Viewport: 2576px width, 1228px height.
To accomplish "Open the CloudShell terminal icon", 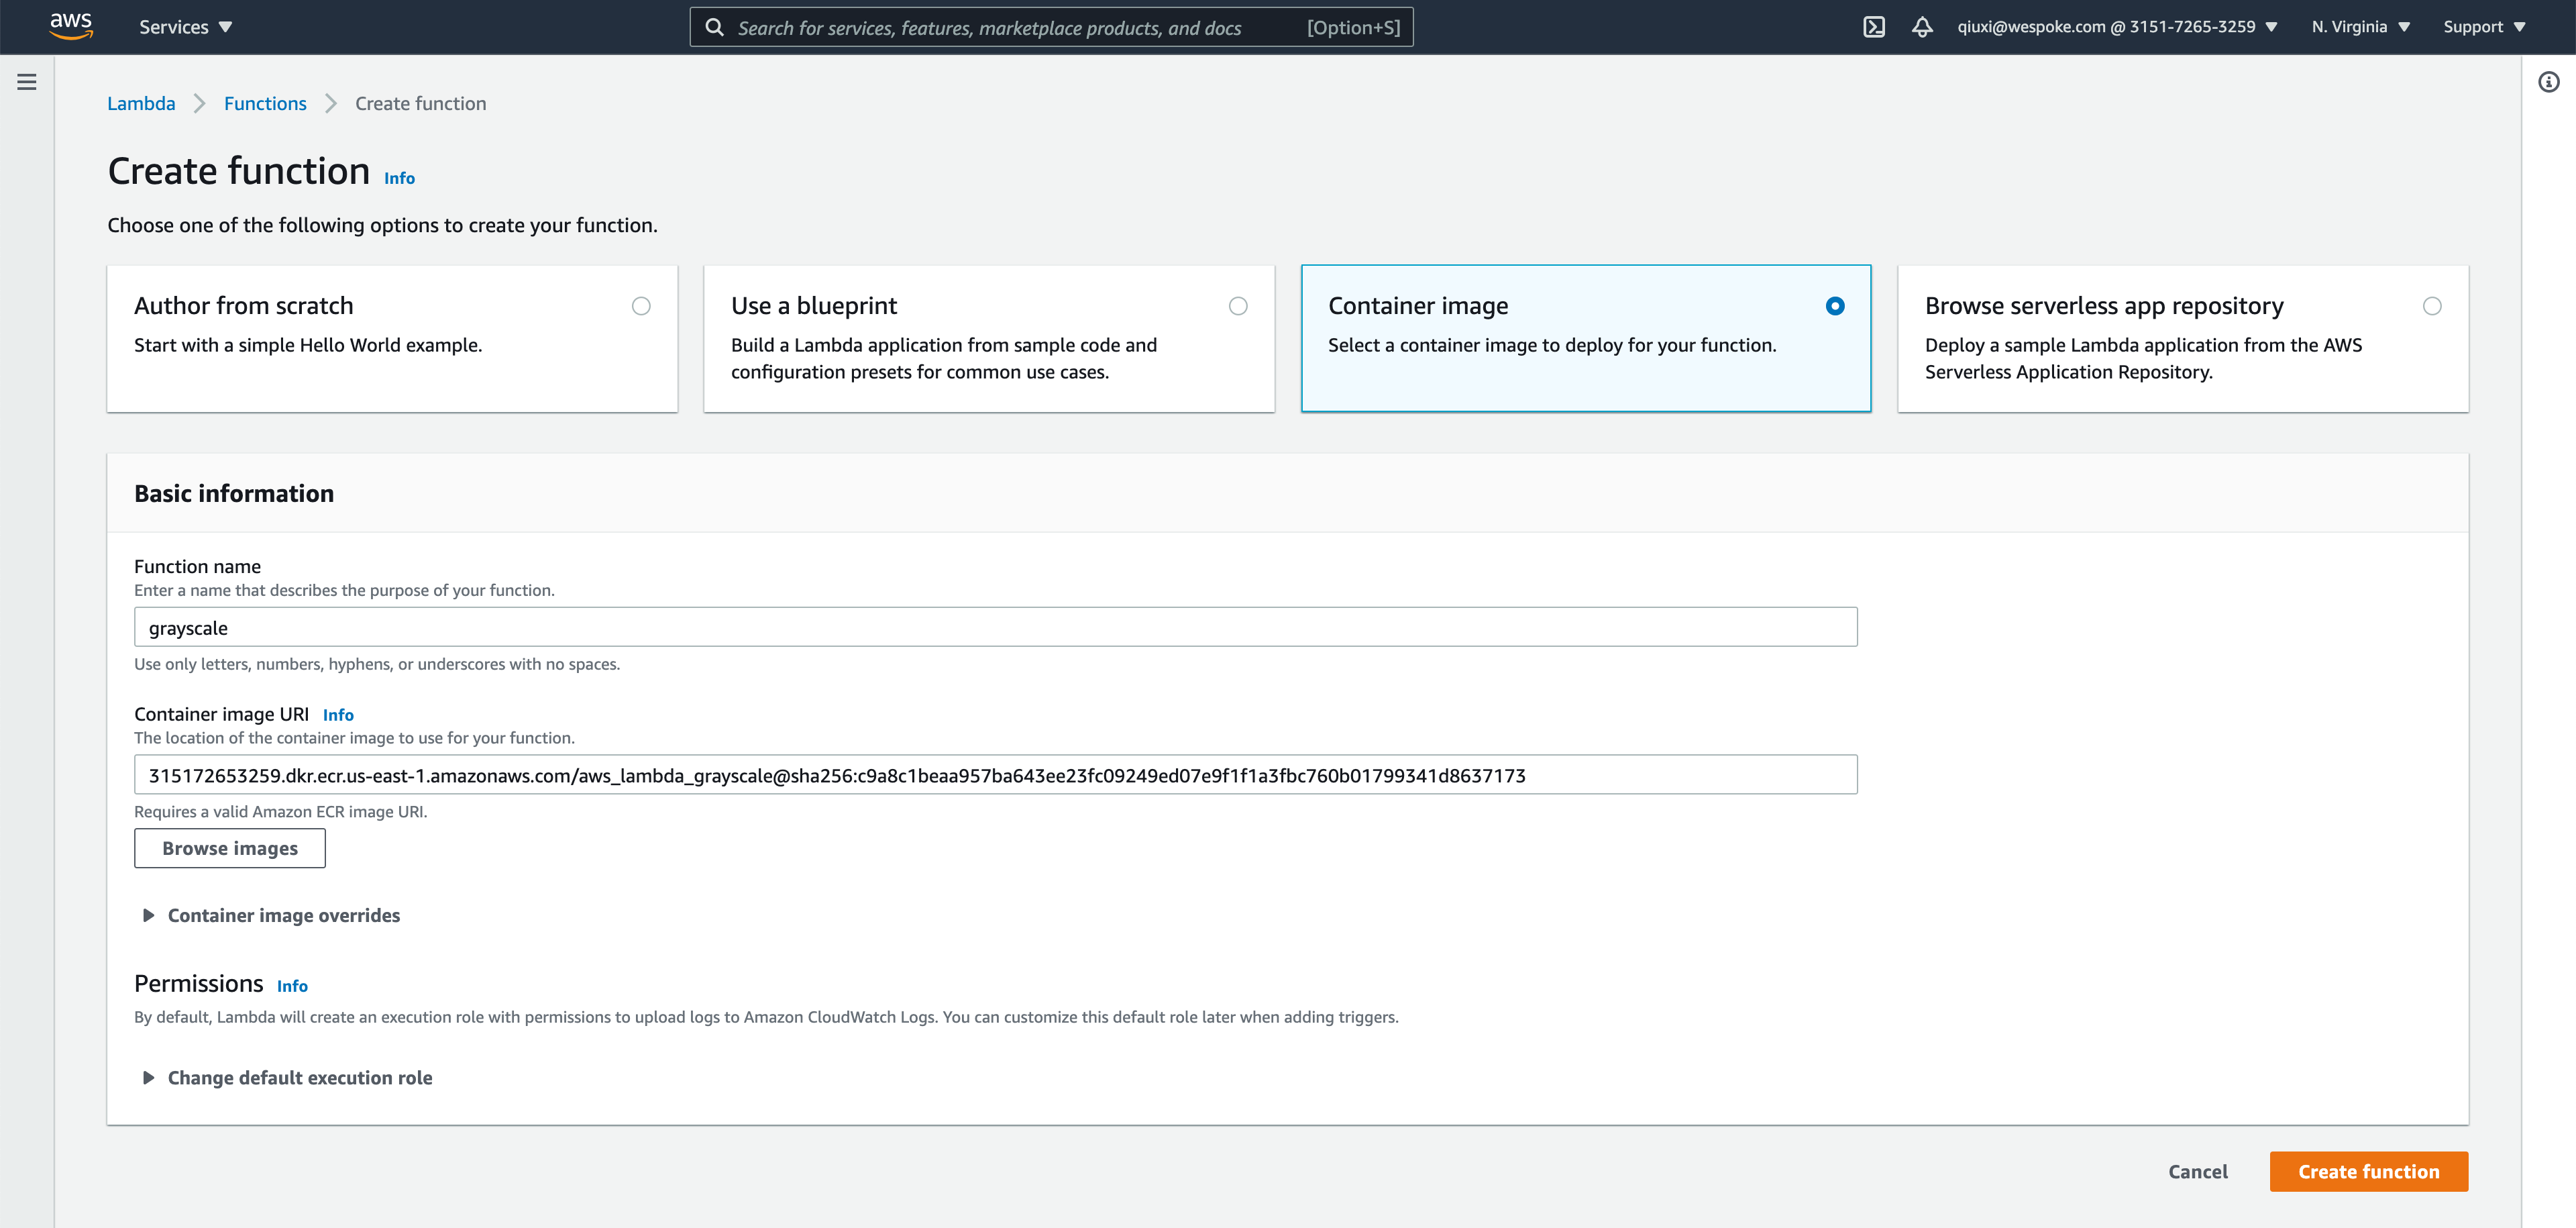I will [x=1874, y=27].
